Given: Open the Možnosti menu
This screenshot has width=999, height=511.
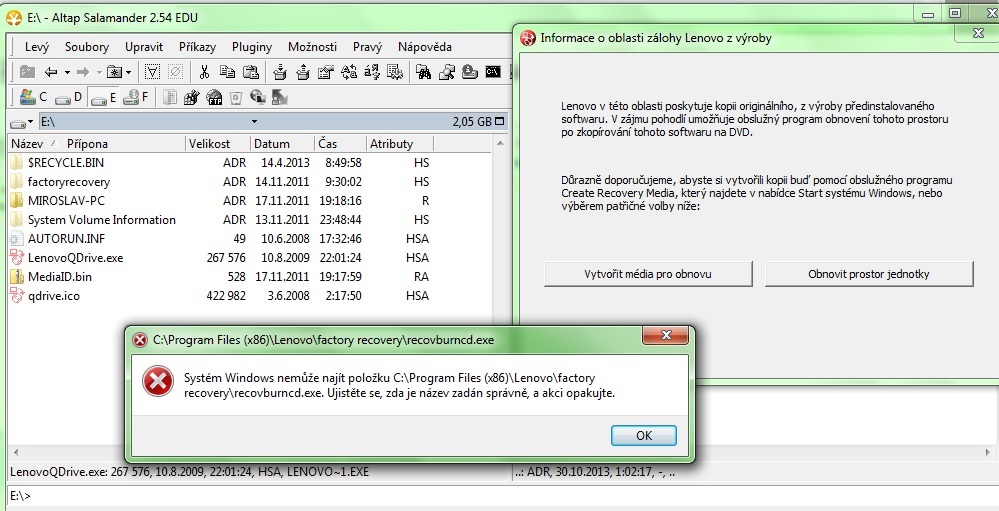Looking at the screenshot, I should tap(312, 47).
